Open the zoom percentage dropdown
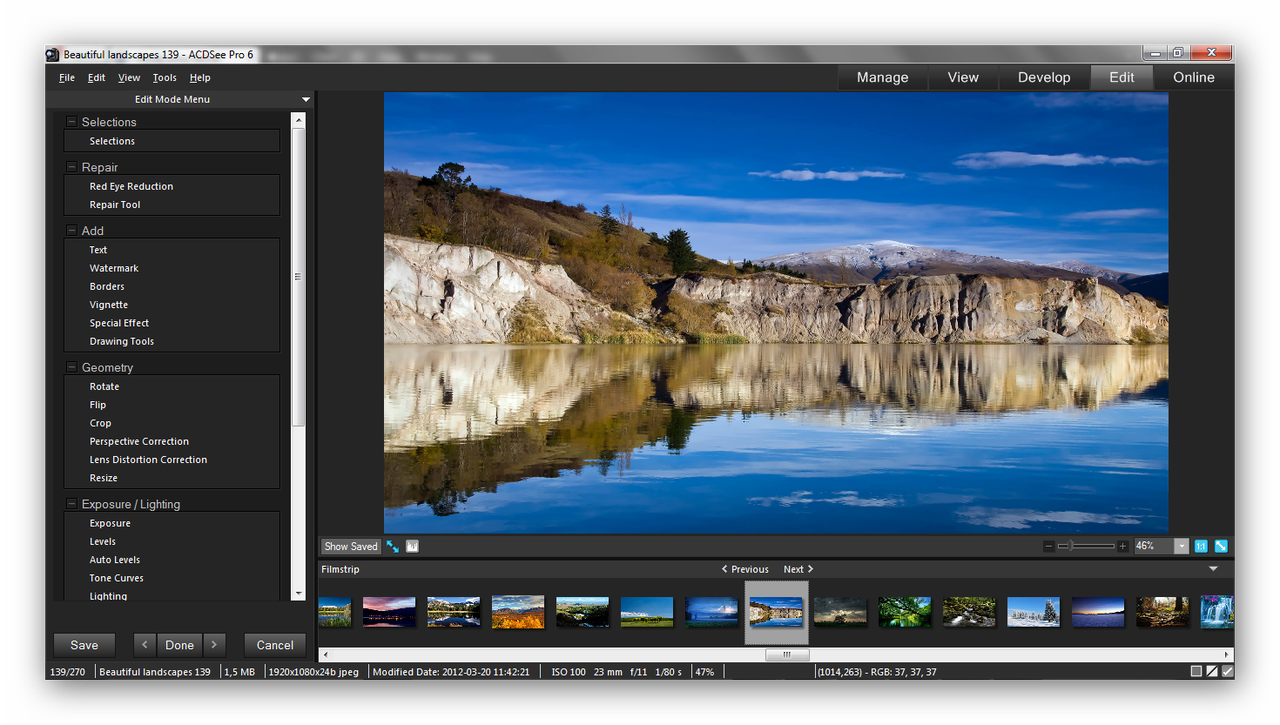The height and width of the screenshot is (725, 1280). (1182, 546)
